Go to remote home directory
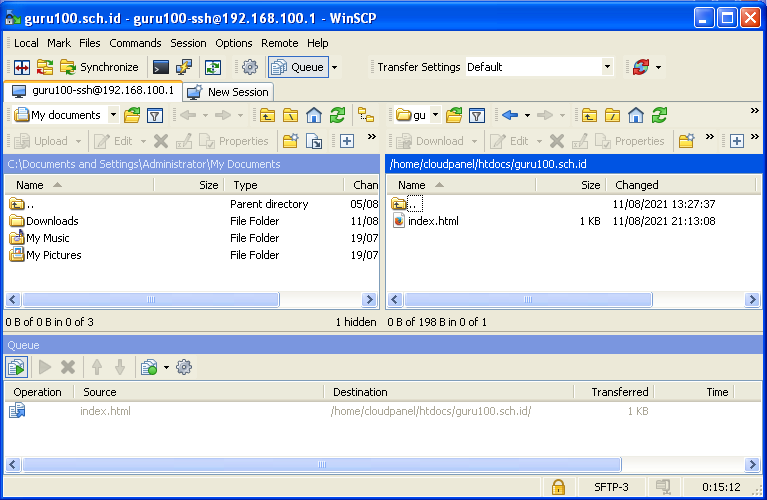 635,115
